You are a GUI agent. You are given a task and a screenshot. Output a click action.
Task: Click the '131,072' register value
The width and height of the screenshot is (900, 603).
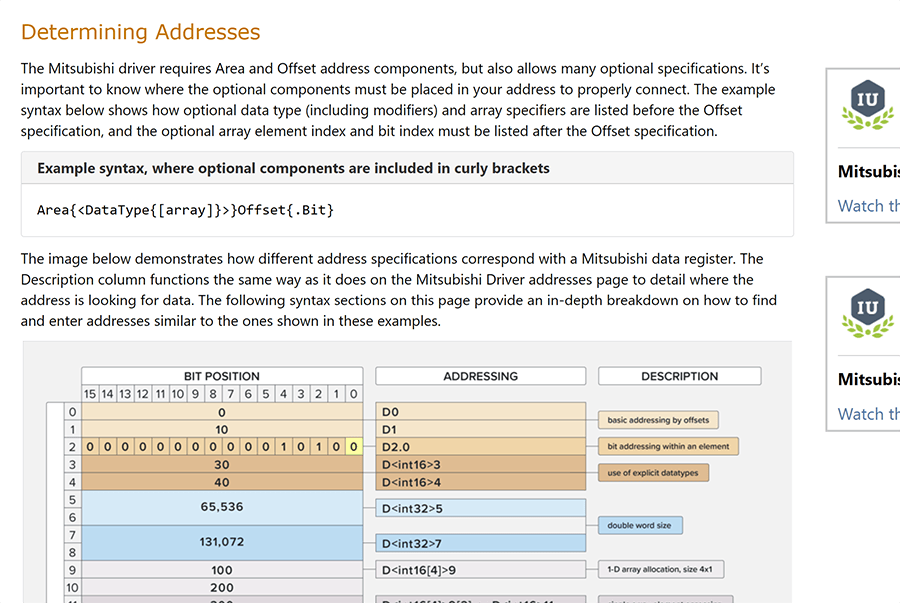pos(222,542)
